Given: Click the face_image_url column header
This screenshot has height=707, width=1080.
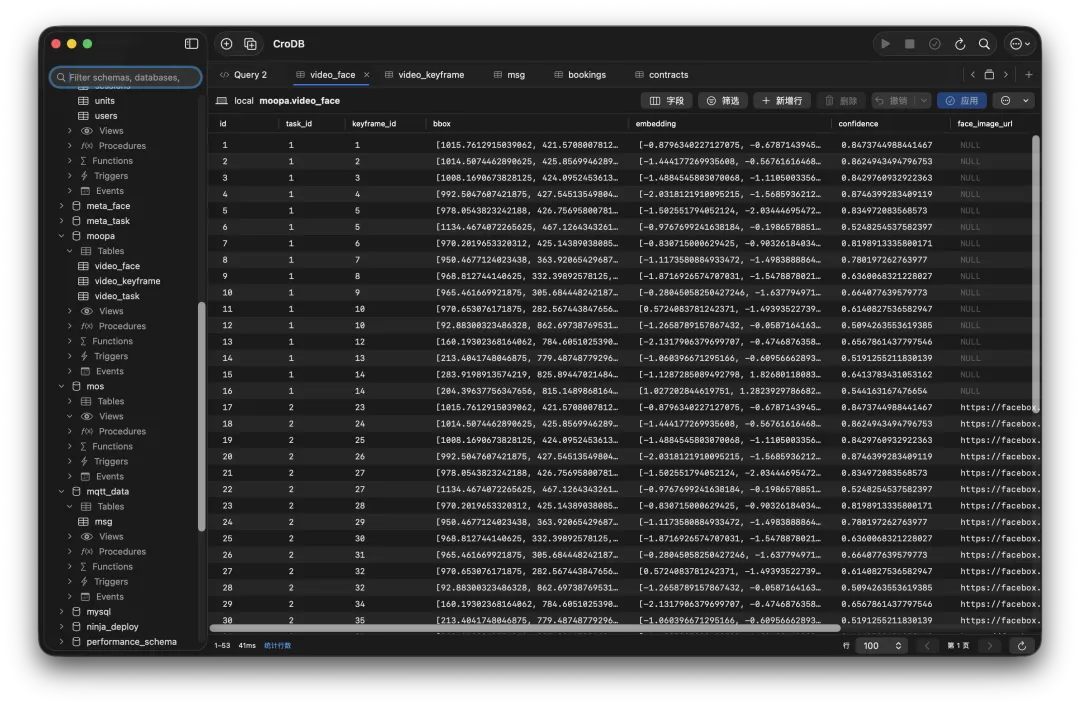Looking at the screenshot, I should (x=985, y=124).
